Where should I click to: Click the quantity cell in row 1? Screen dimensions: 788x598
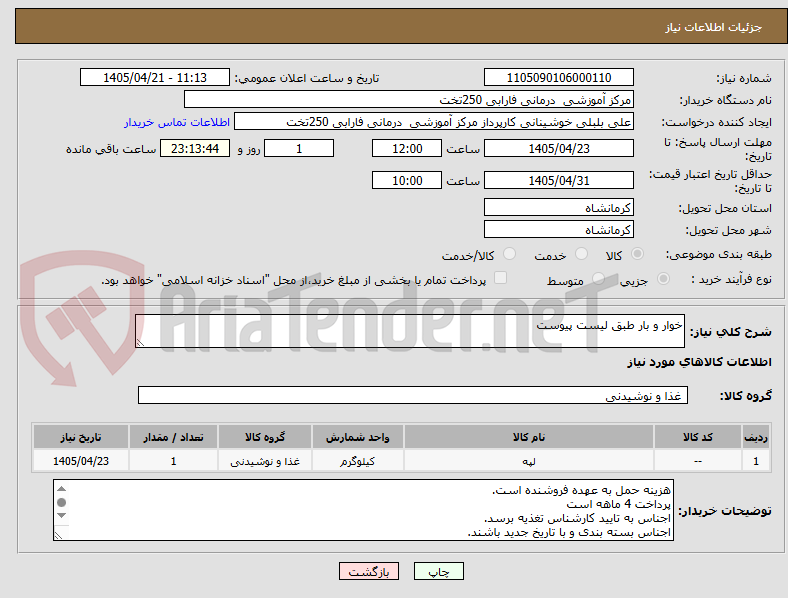tap(173, 461)
